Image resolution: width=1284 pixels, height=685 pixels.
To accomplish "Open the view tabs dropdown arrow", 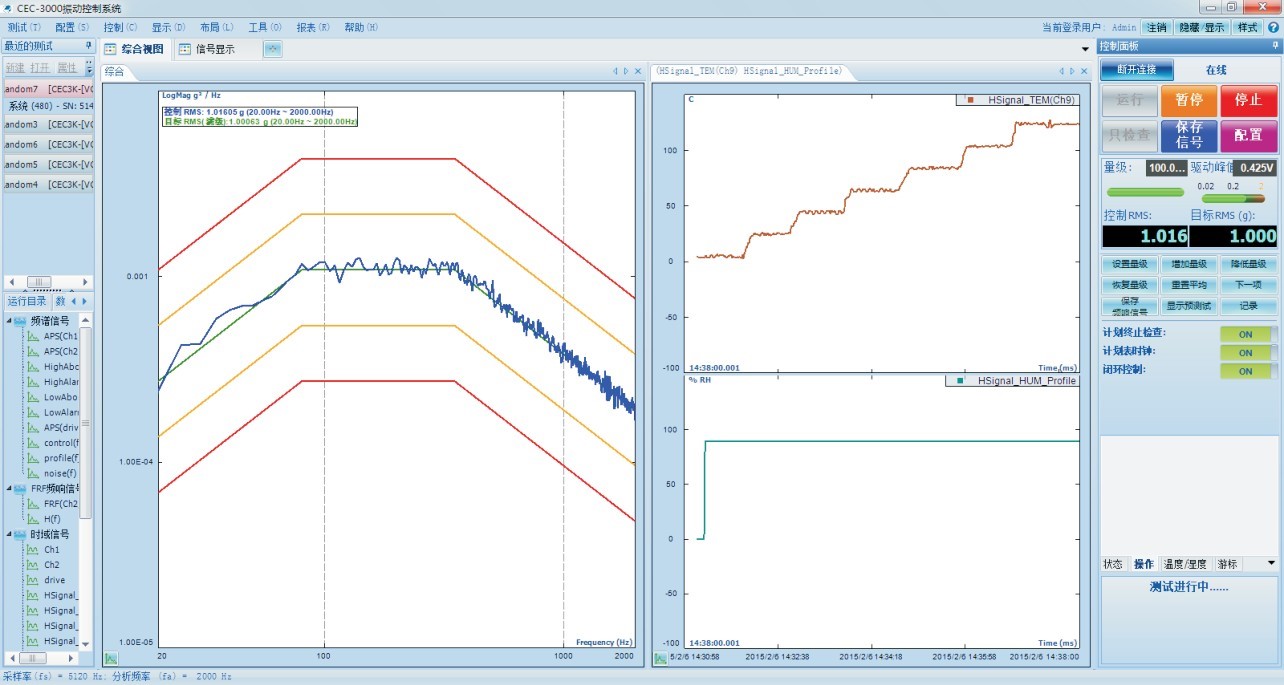I will [x=1086, y=49].
